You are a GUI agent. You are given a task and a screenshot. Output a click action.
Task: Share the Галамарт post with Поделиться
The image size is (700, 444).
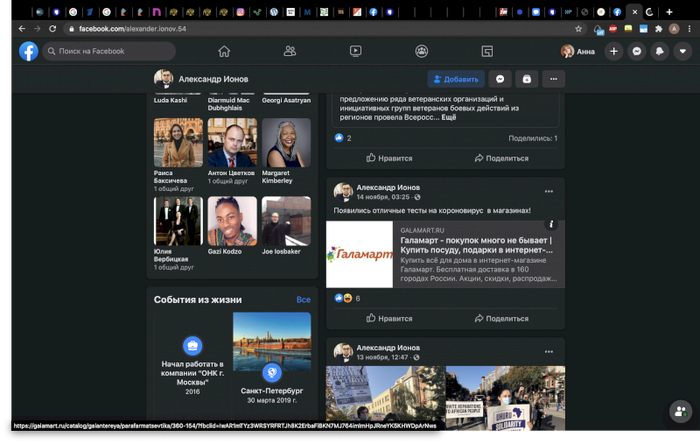[x=502, y=318]
